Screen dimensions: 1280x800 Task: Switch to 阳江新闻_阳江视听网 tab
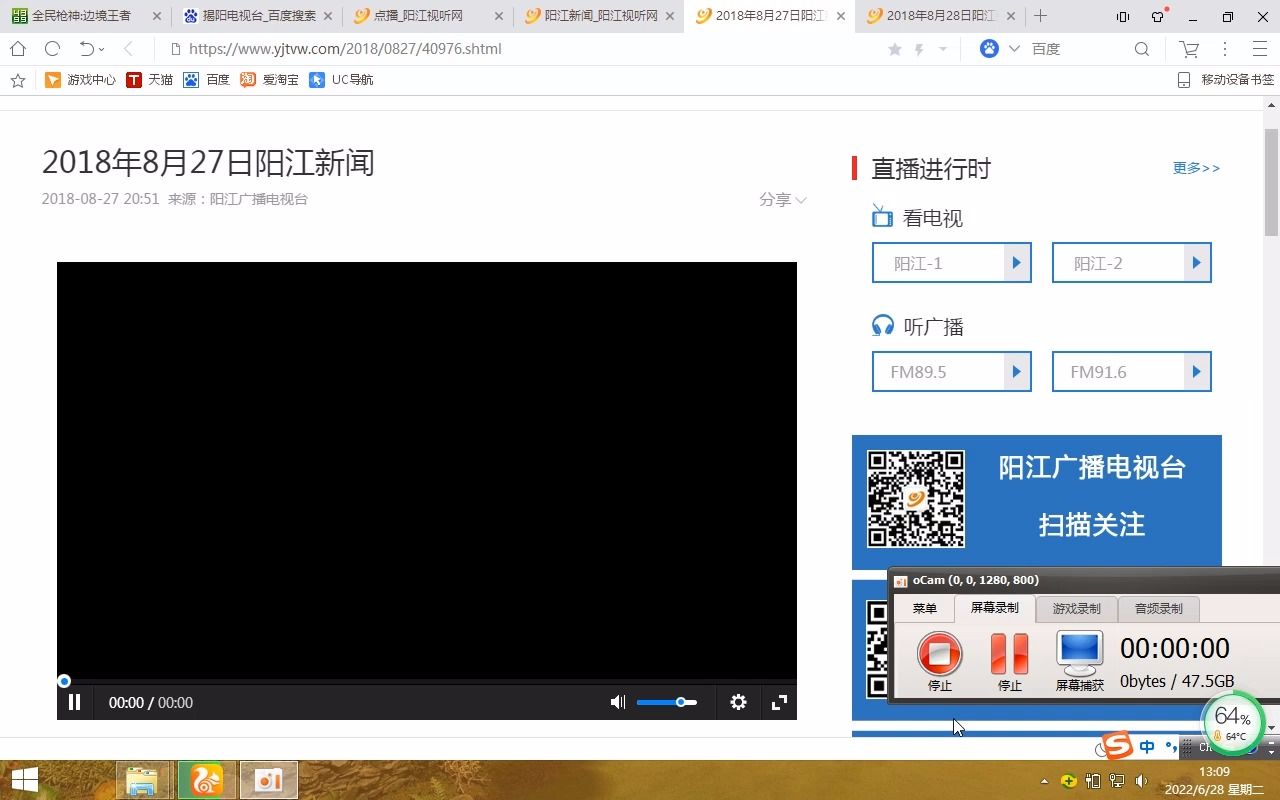click(599, 16)
